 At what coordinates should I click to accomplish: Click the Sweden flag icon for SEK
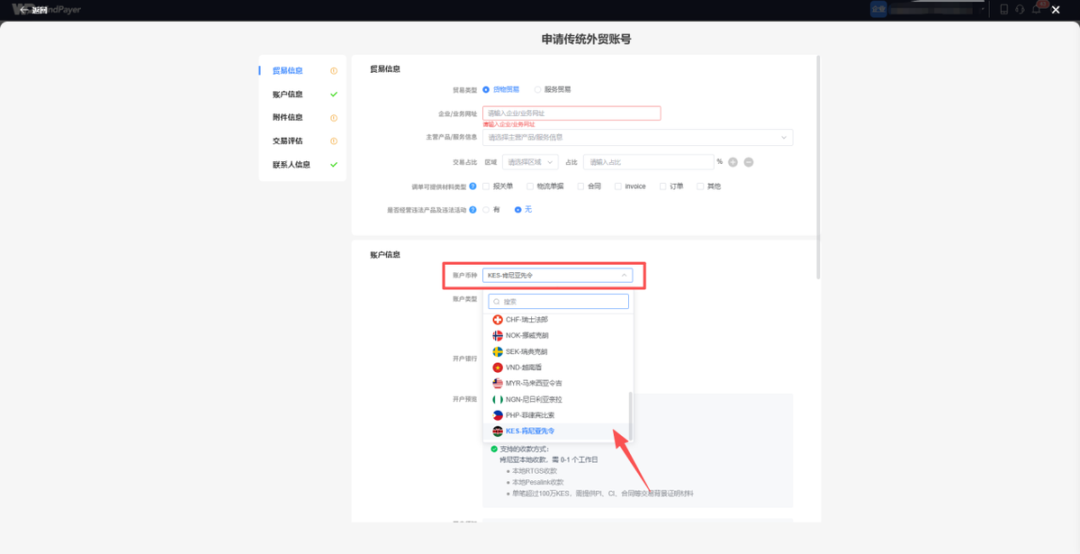(x=498, y=351)
